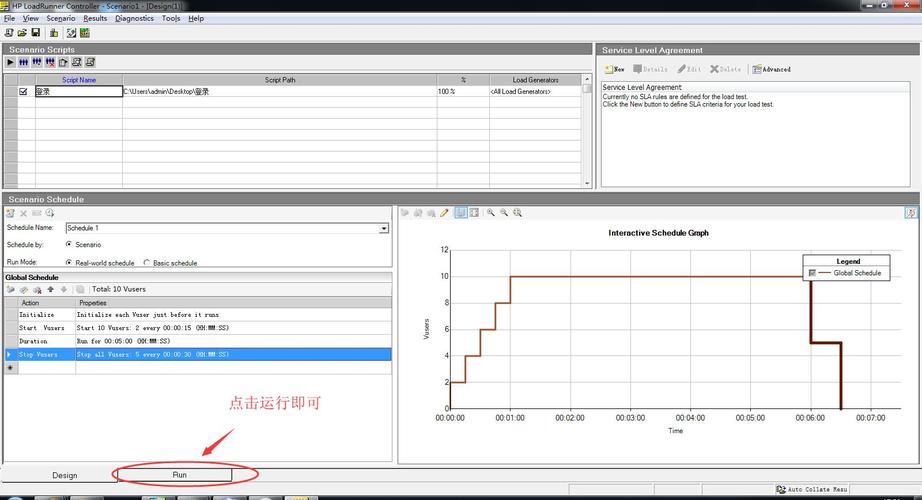Click the schedule start time clock icon
Image resolution: width=922 pixels, height=500 pixels.
[x=49, y=213]
